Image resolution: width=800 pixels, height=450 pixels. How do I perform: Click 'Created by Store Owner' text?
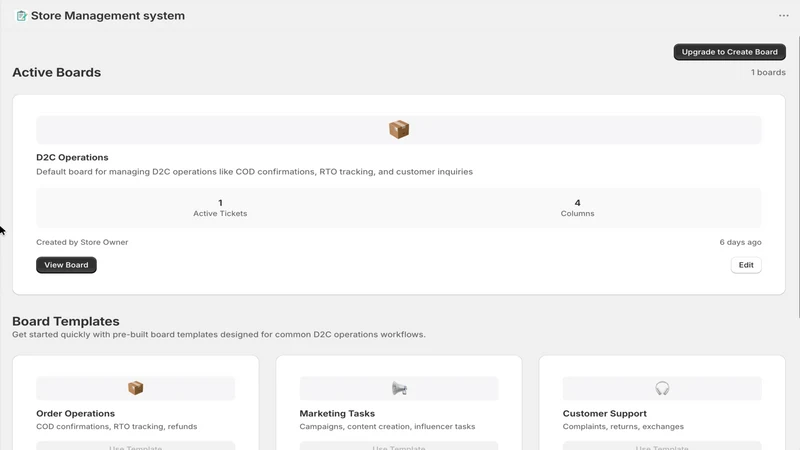click(x=82, y=242)
